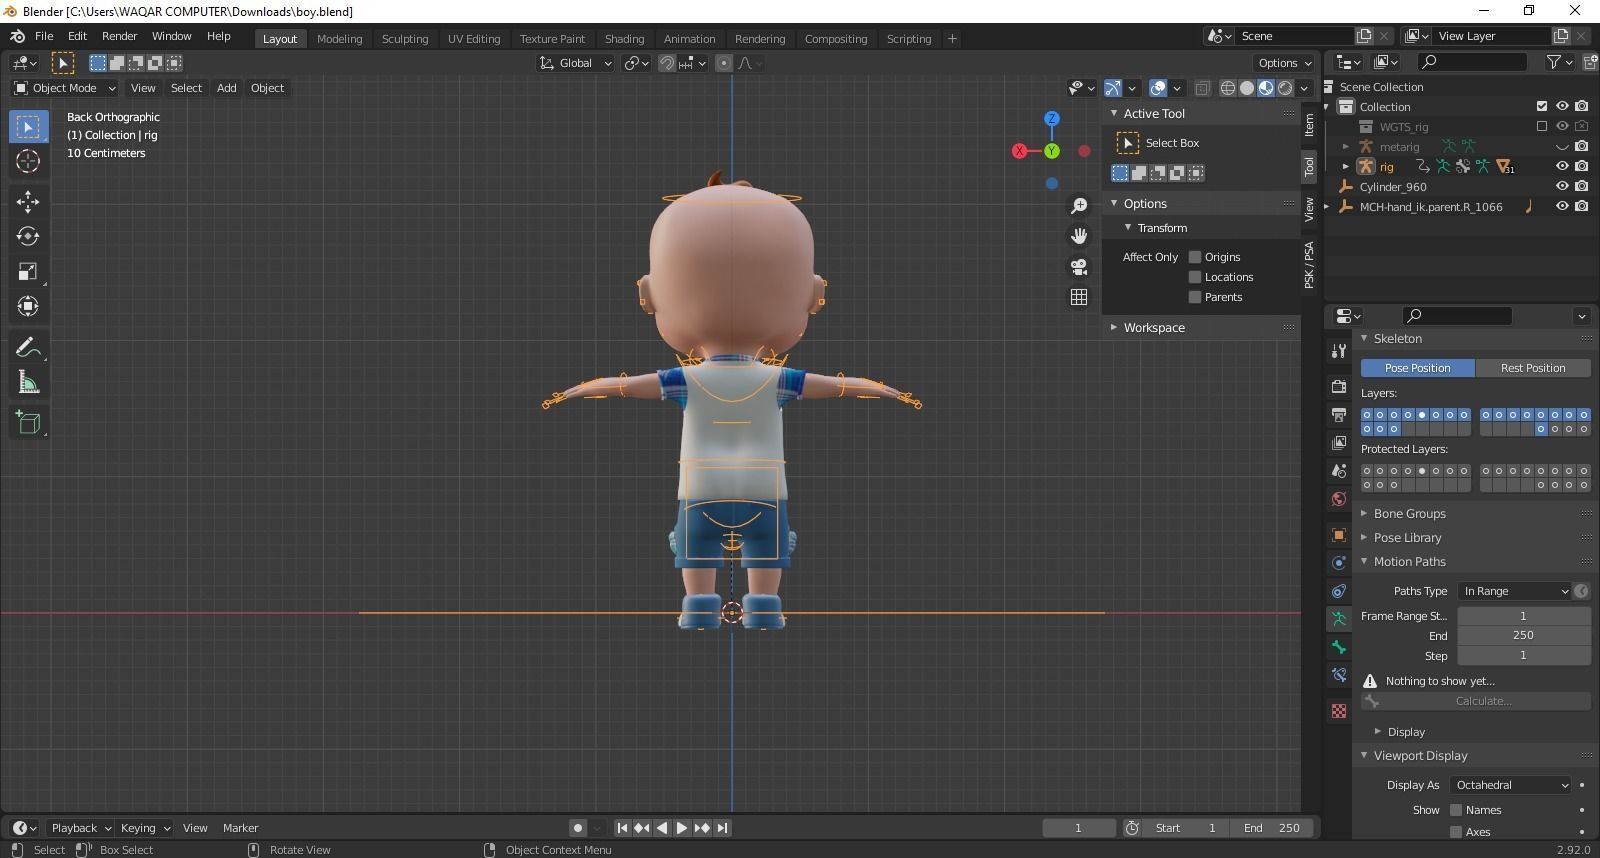Click the Frame Range End 250 field
This screenshot has width=1600, height=858.
[1523, 635]
